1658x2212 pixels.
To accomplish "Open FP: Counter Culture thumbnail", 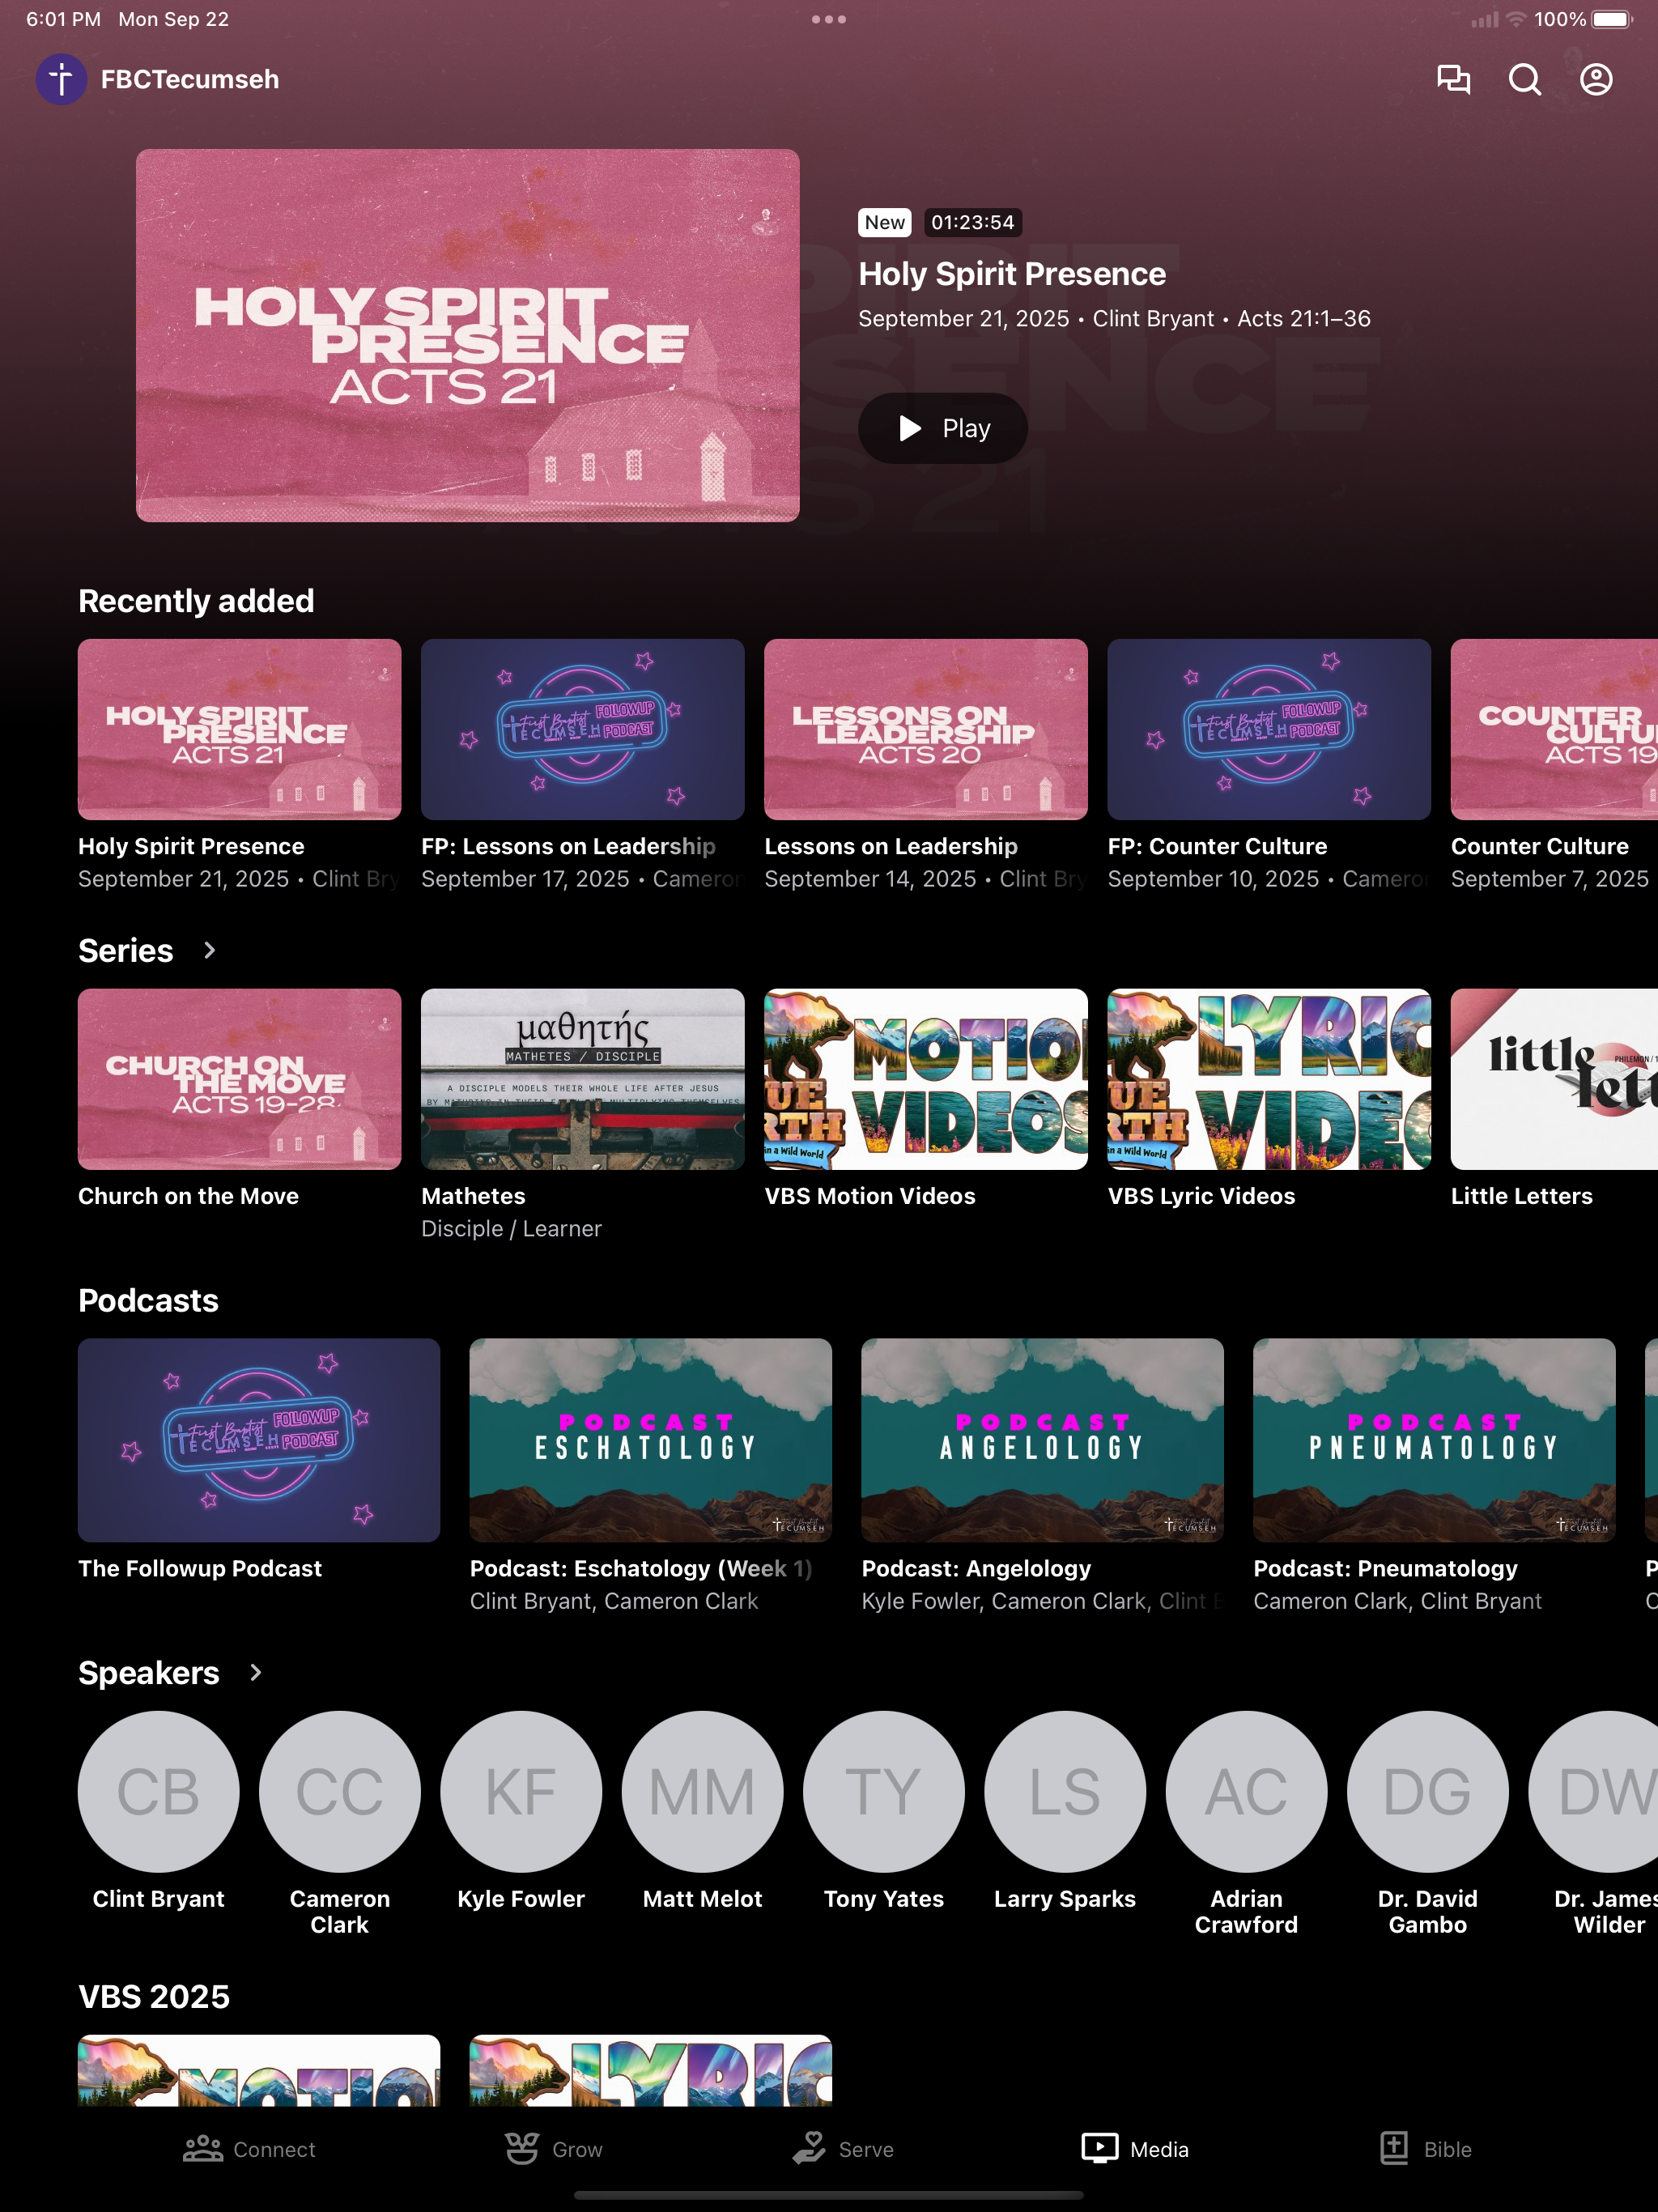I will (1269, 729).
